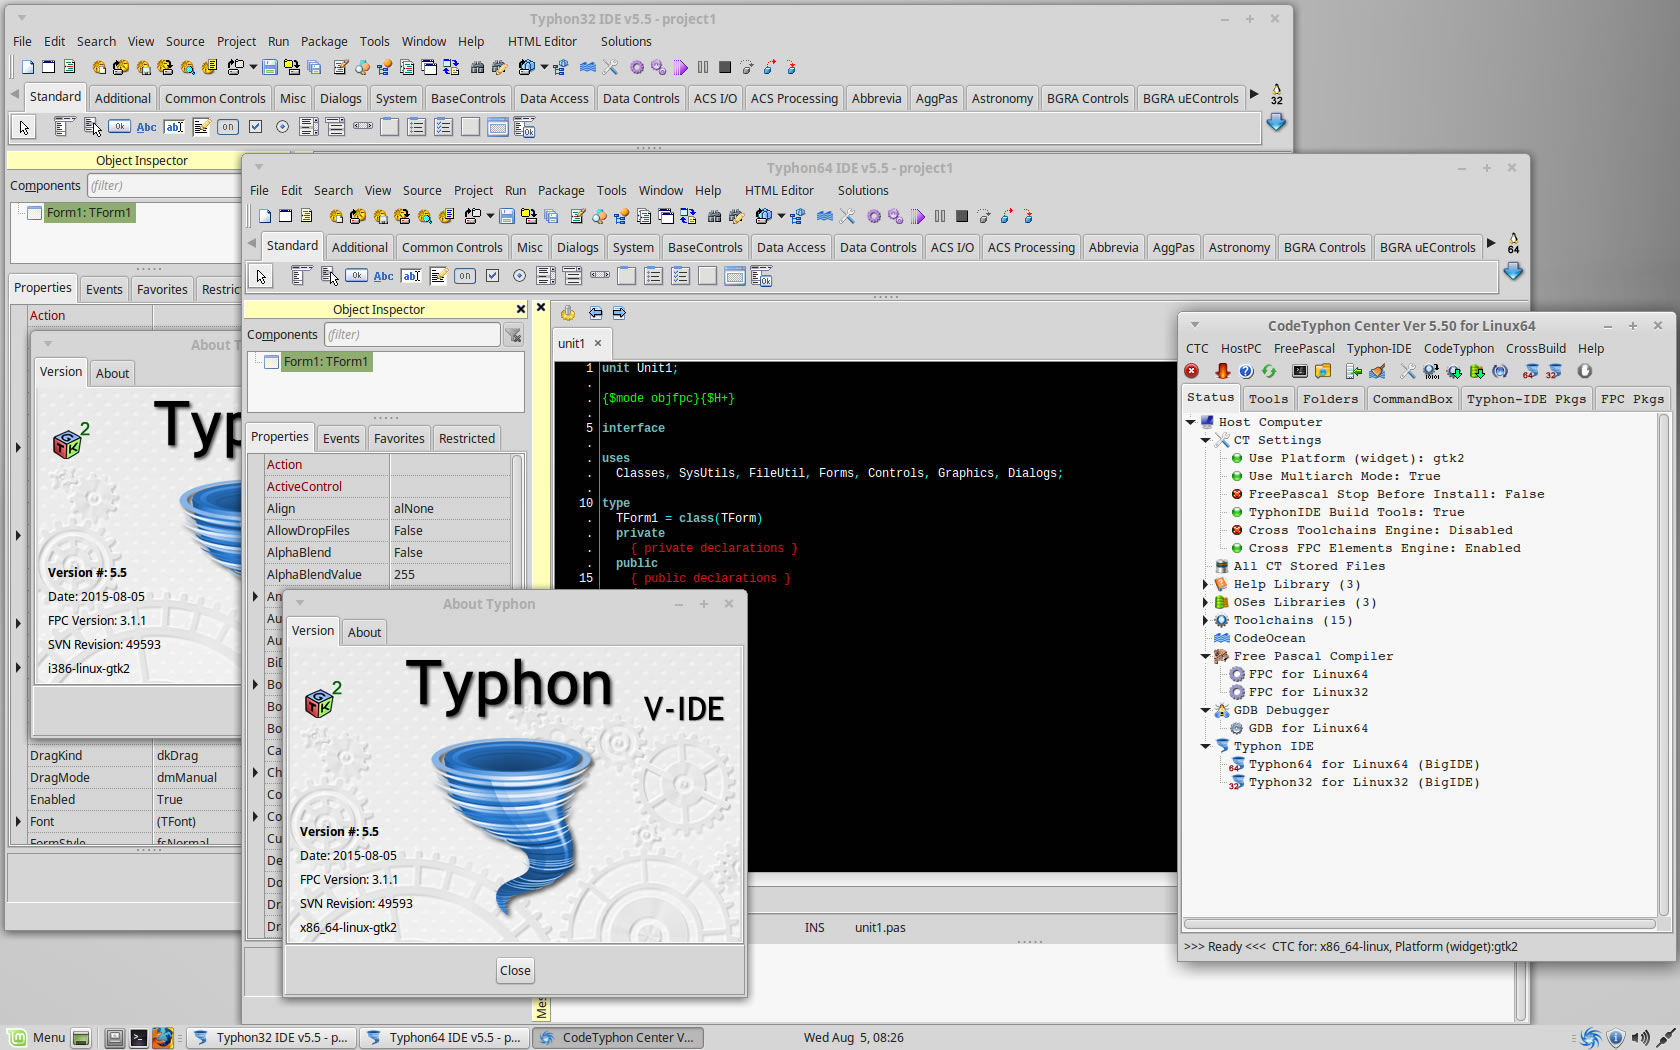Open terminal icon in CodeTyphon Center toolbar
The width and height of the screenshot is (1680, 1050).
coord(1299,371)
